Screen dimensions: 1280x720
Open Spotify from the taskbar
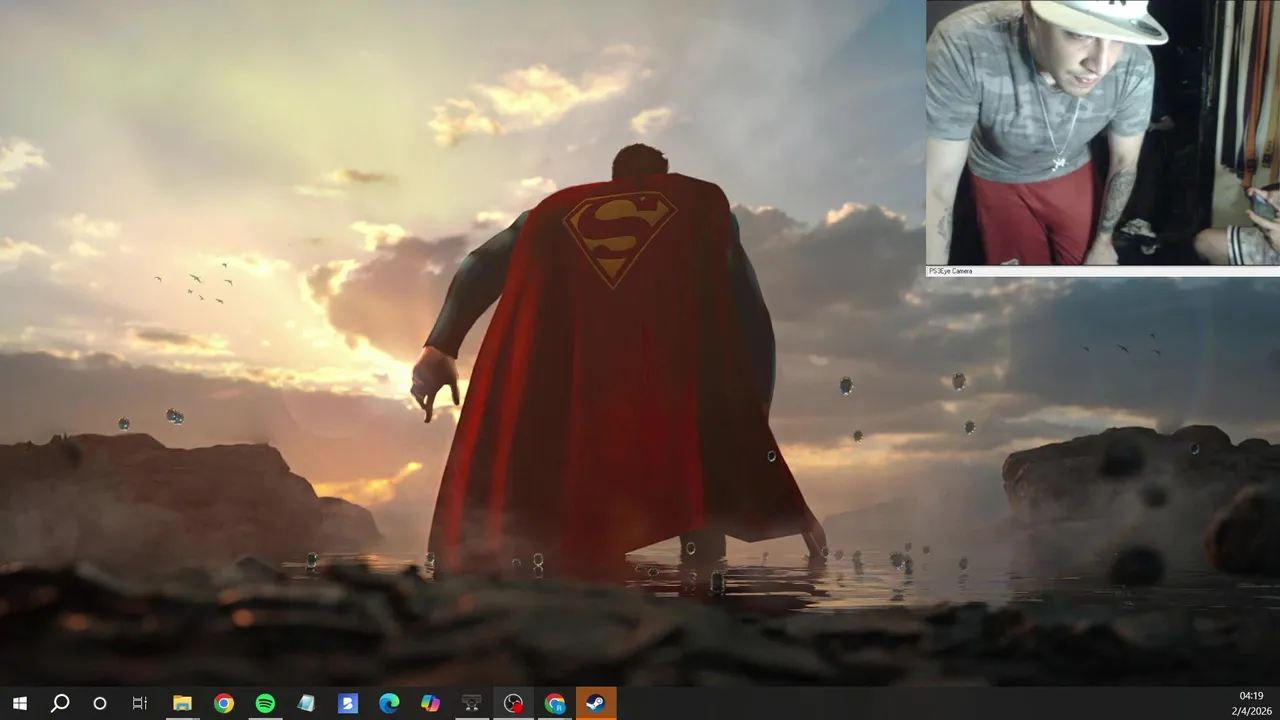pyautogui.click(x=265, y=704)
